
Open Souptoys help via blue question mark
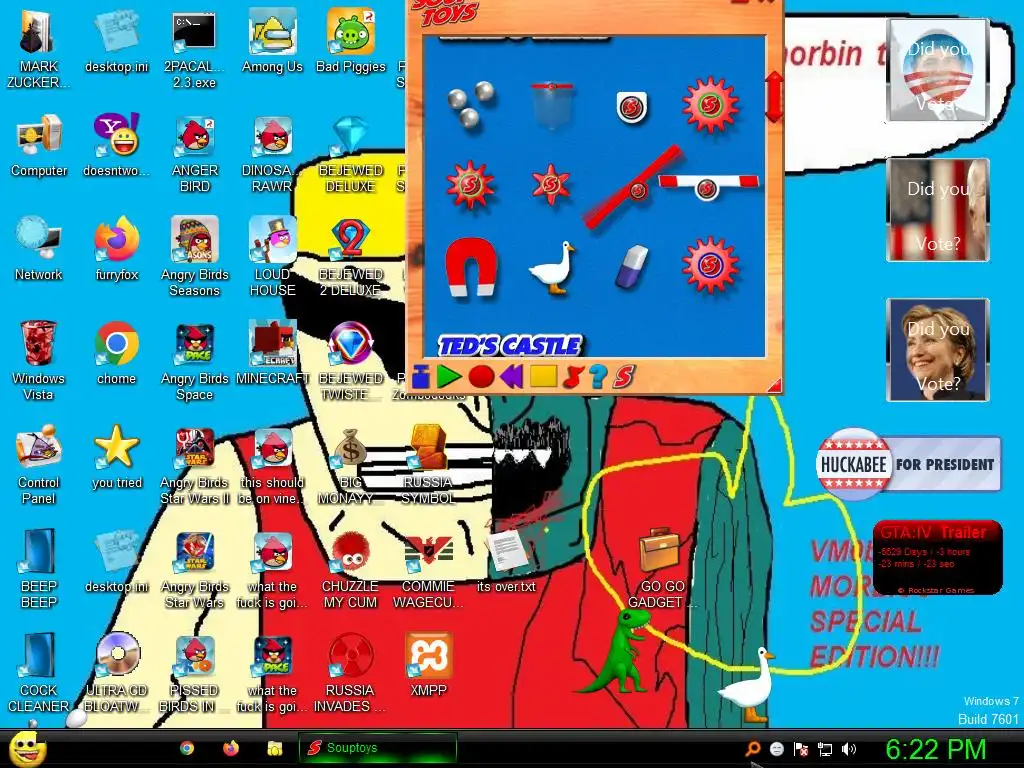(x=598, y=377)
